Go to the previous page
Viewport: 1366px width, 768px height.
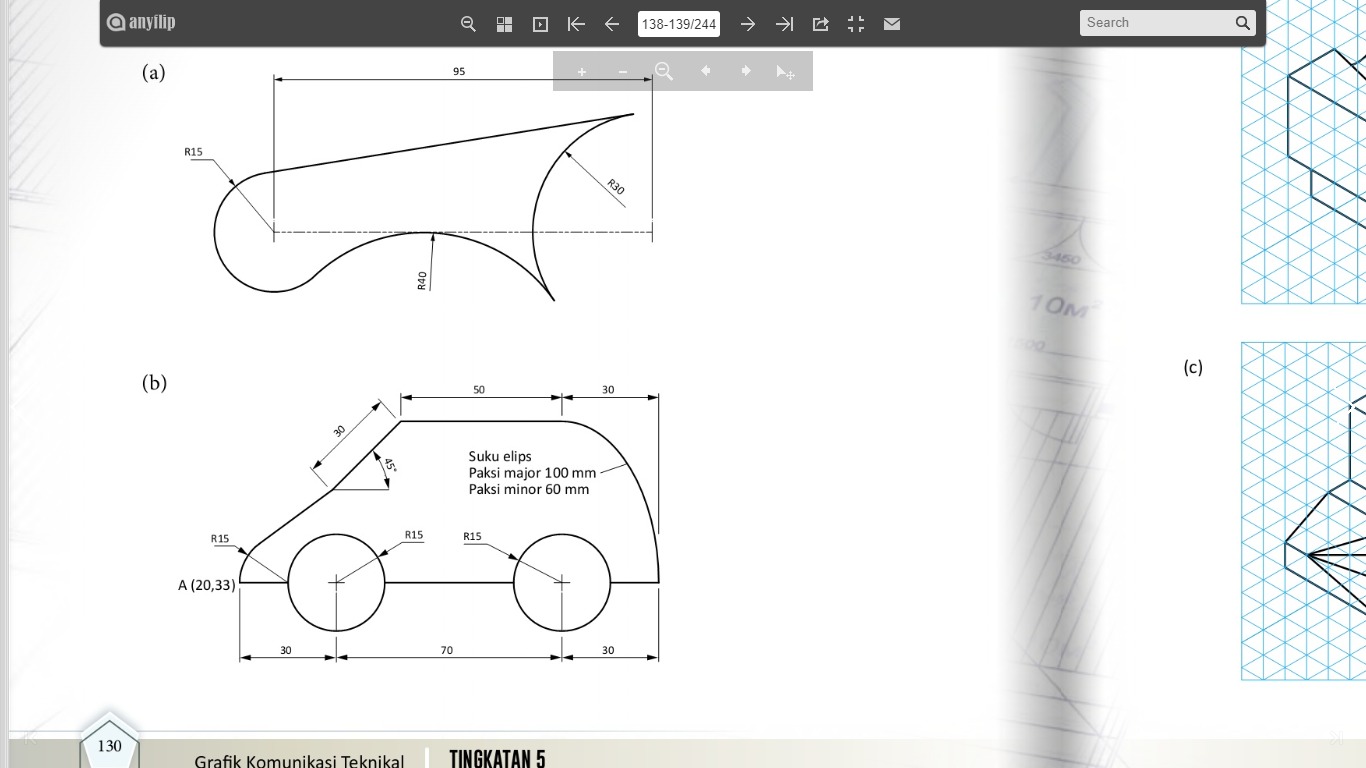[x=612, y=24]
